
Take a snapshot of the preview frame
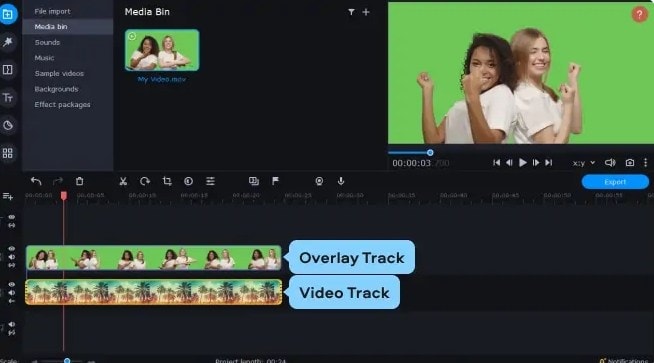coord(630,163)
